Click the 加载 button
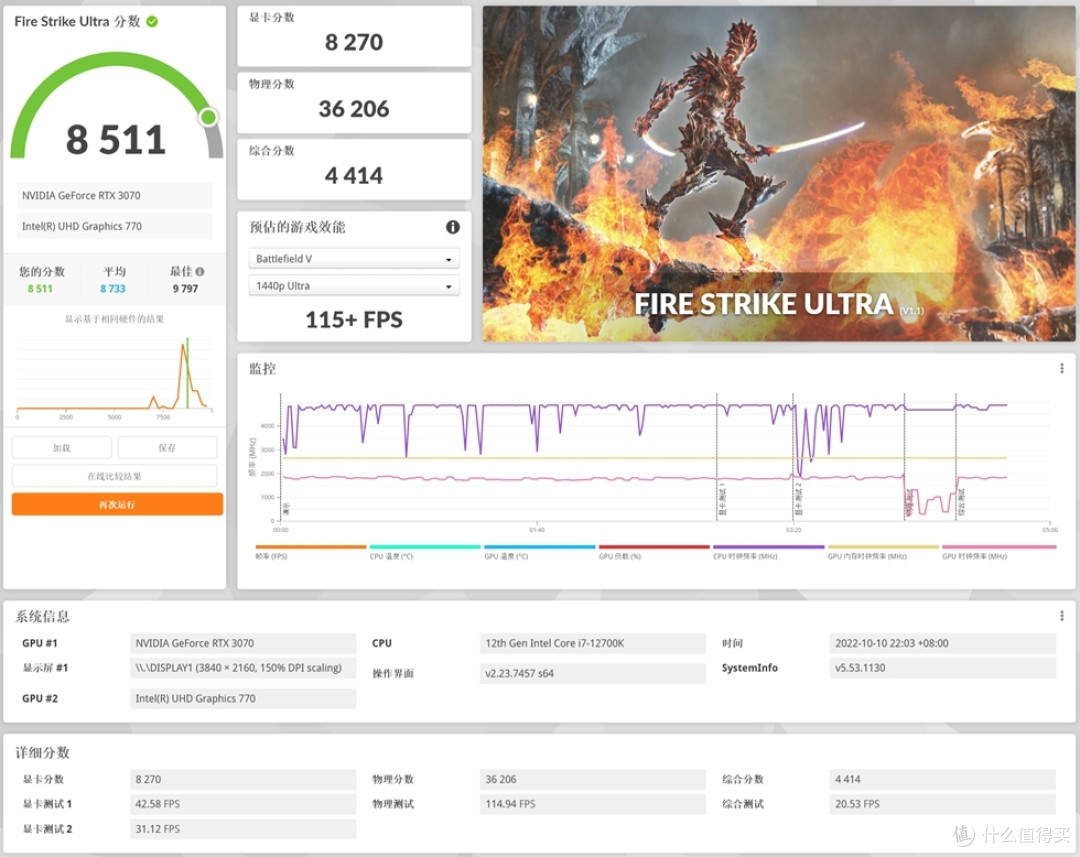The image size is (1080, 857). (62, 448)
